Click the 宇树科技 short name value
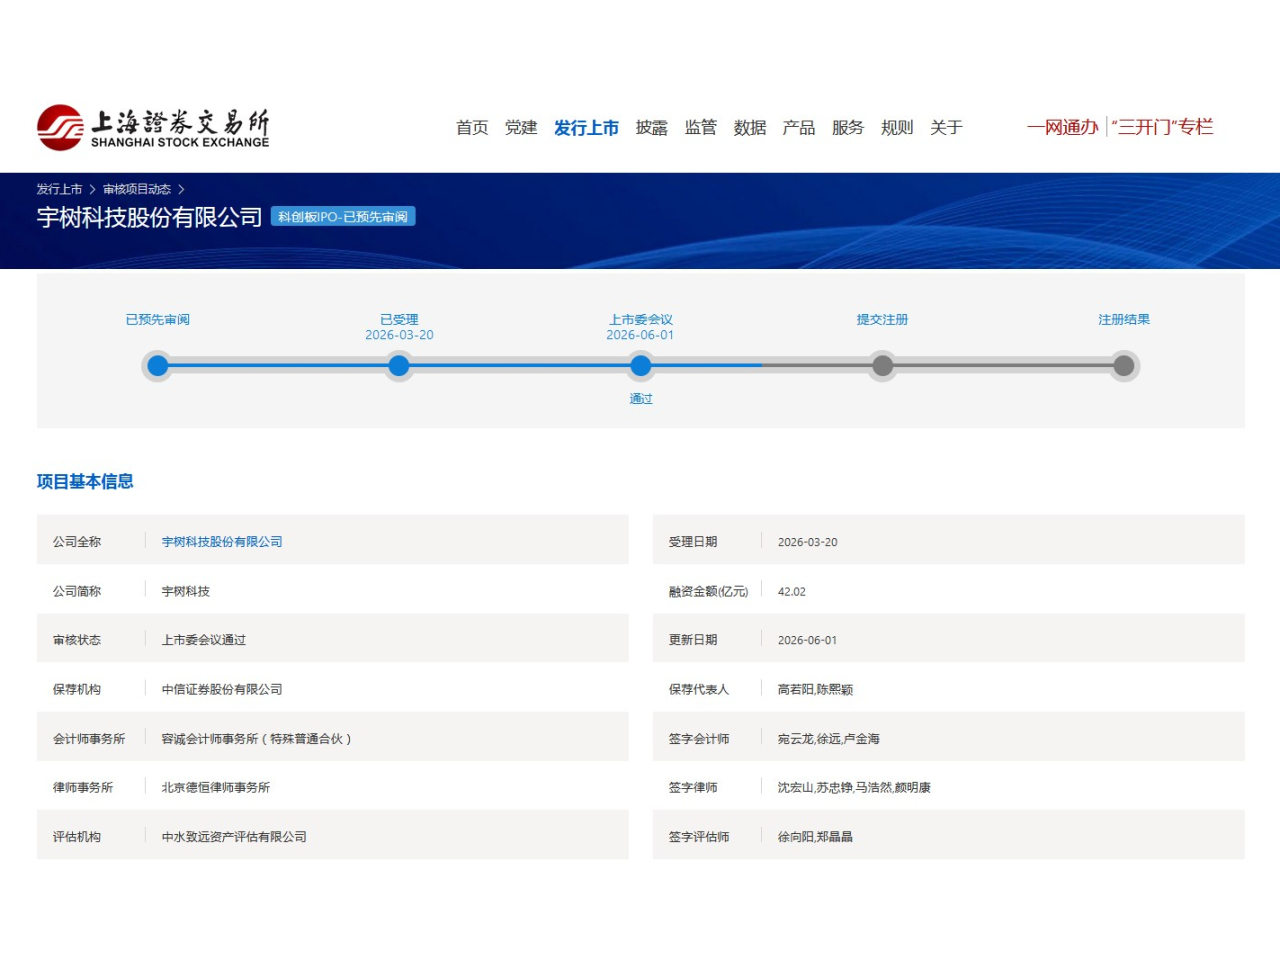This screenshot has width=1280, height=960. pyautogui.click(x=186, y=592)
